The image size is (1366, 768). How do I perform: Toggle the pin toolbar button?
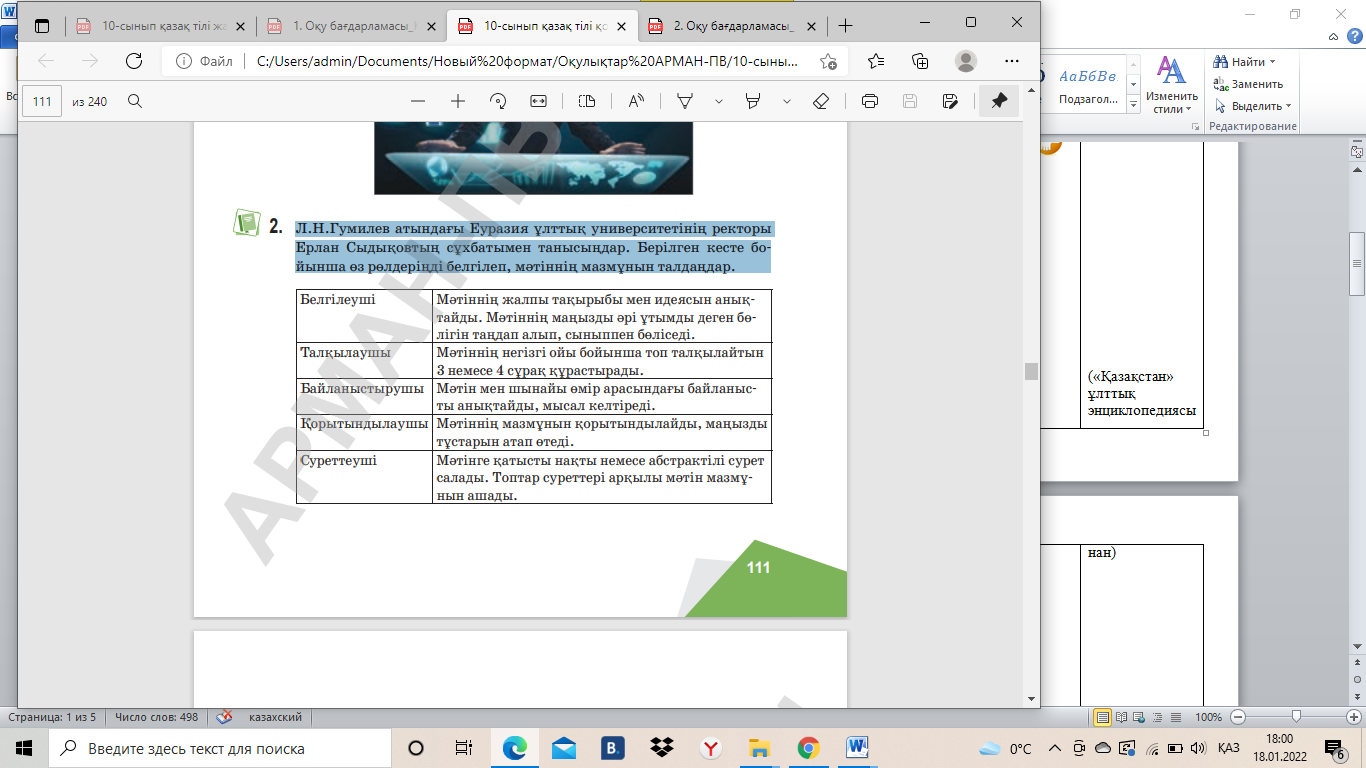point(998,101)
